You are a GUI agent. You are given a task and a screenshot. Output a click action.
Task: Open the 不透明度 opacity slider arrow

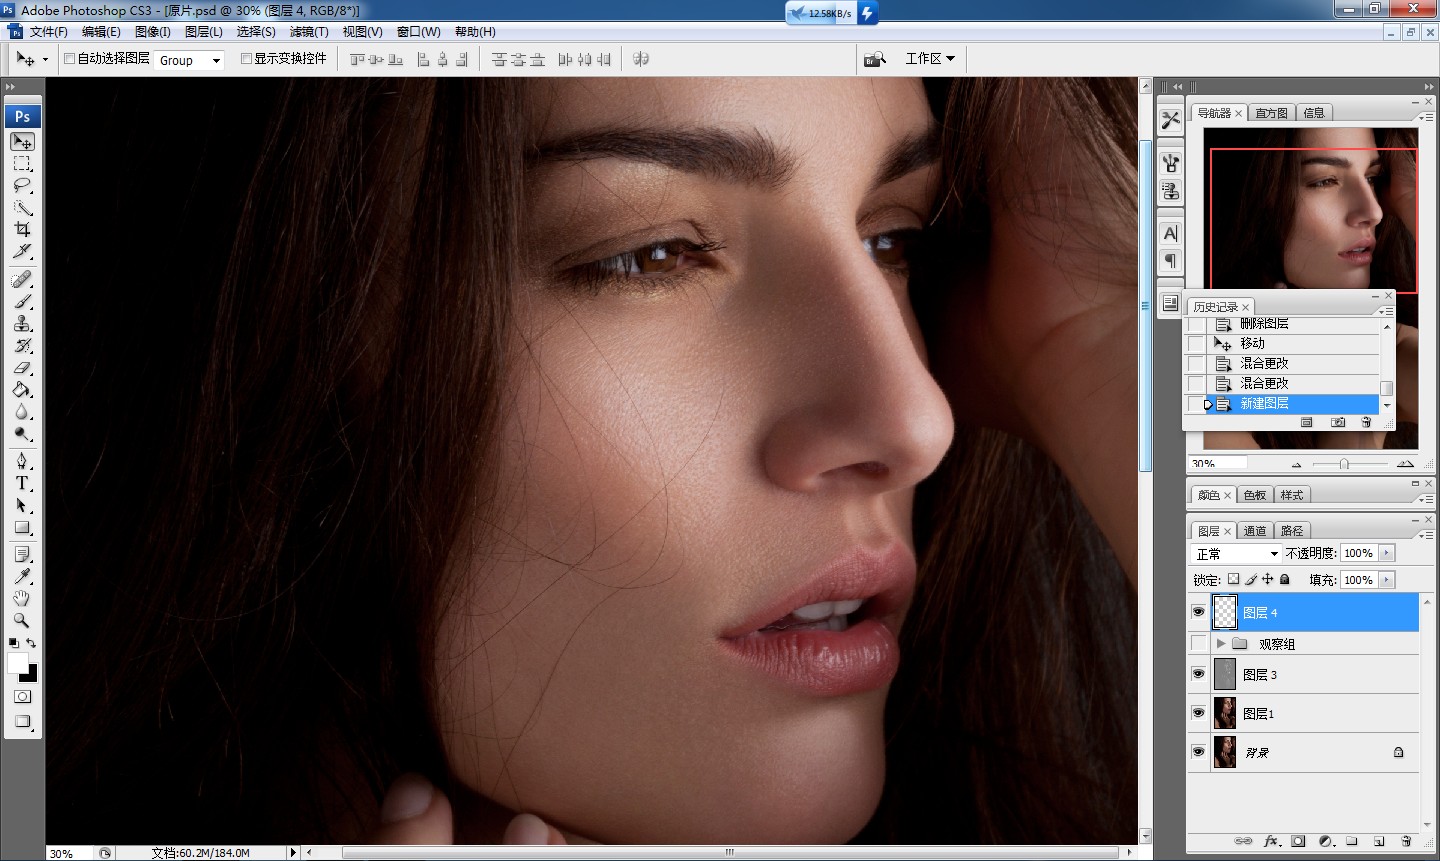[x=1386, y=553]
